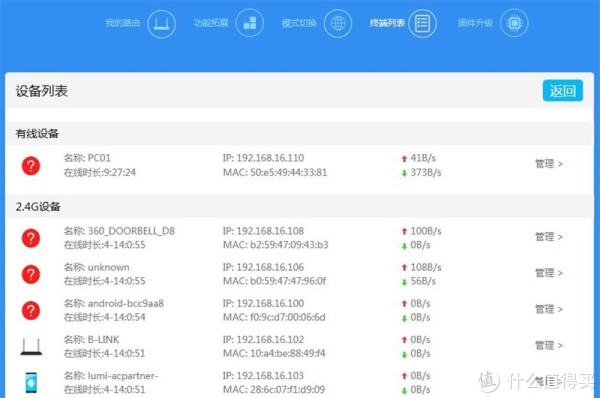The height and width of the screenshot is (398, 600).
Task: Click the question-mark icon for android-bcc9aa8
Action: (x=31, y=310)
